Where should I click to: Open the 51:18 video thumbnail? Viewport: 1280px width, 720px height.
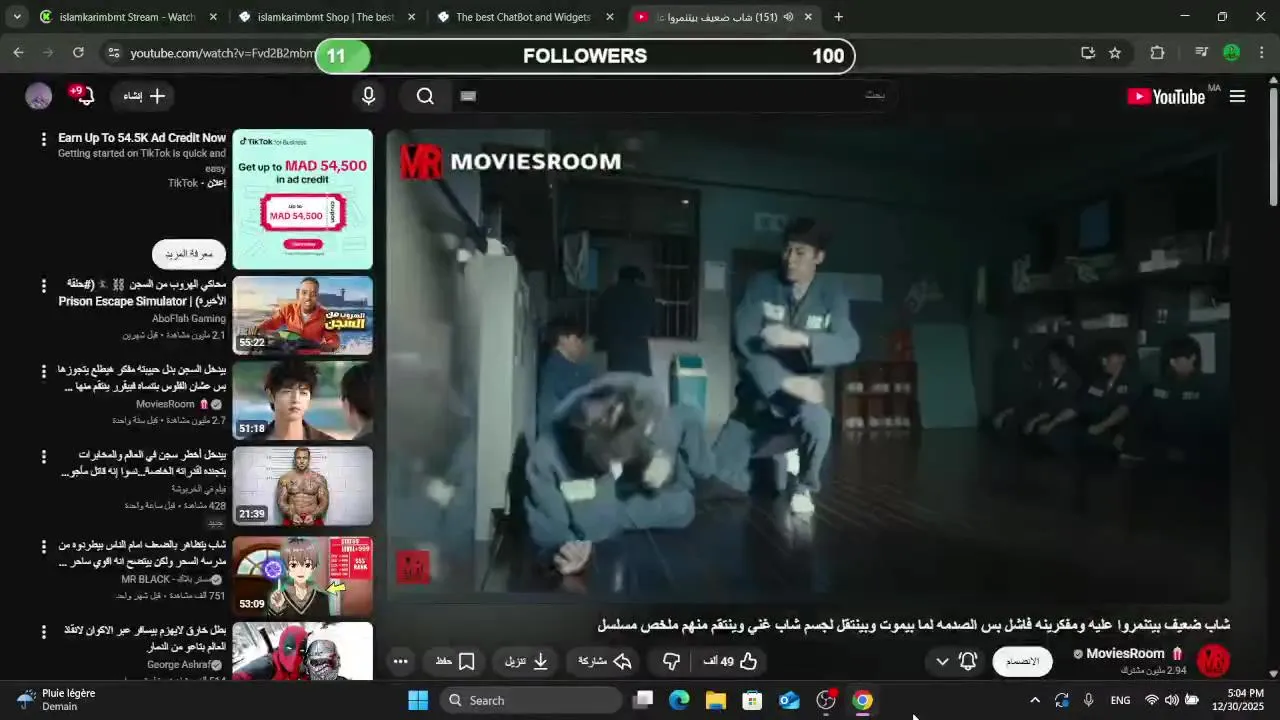point(303,400)
